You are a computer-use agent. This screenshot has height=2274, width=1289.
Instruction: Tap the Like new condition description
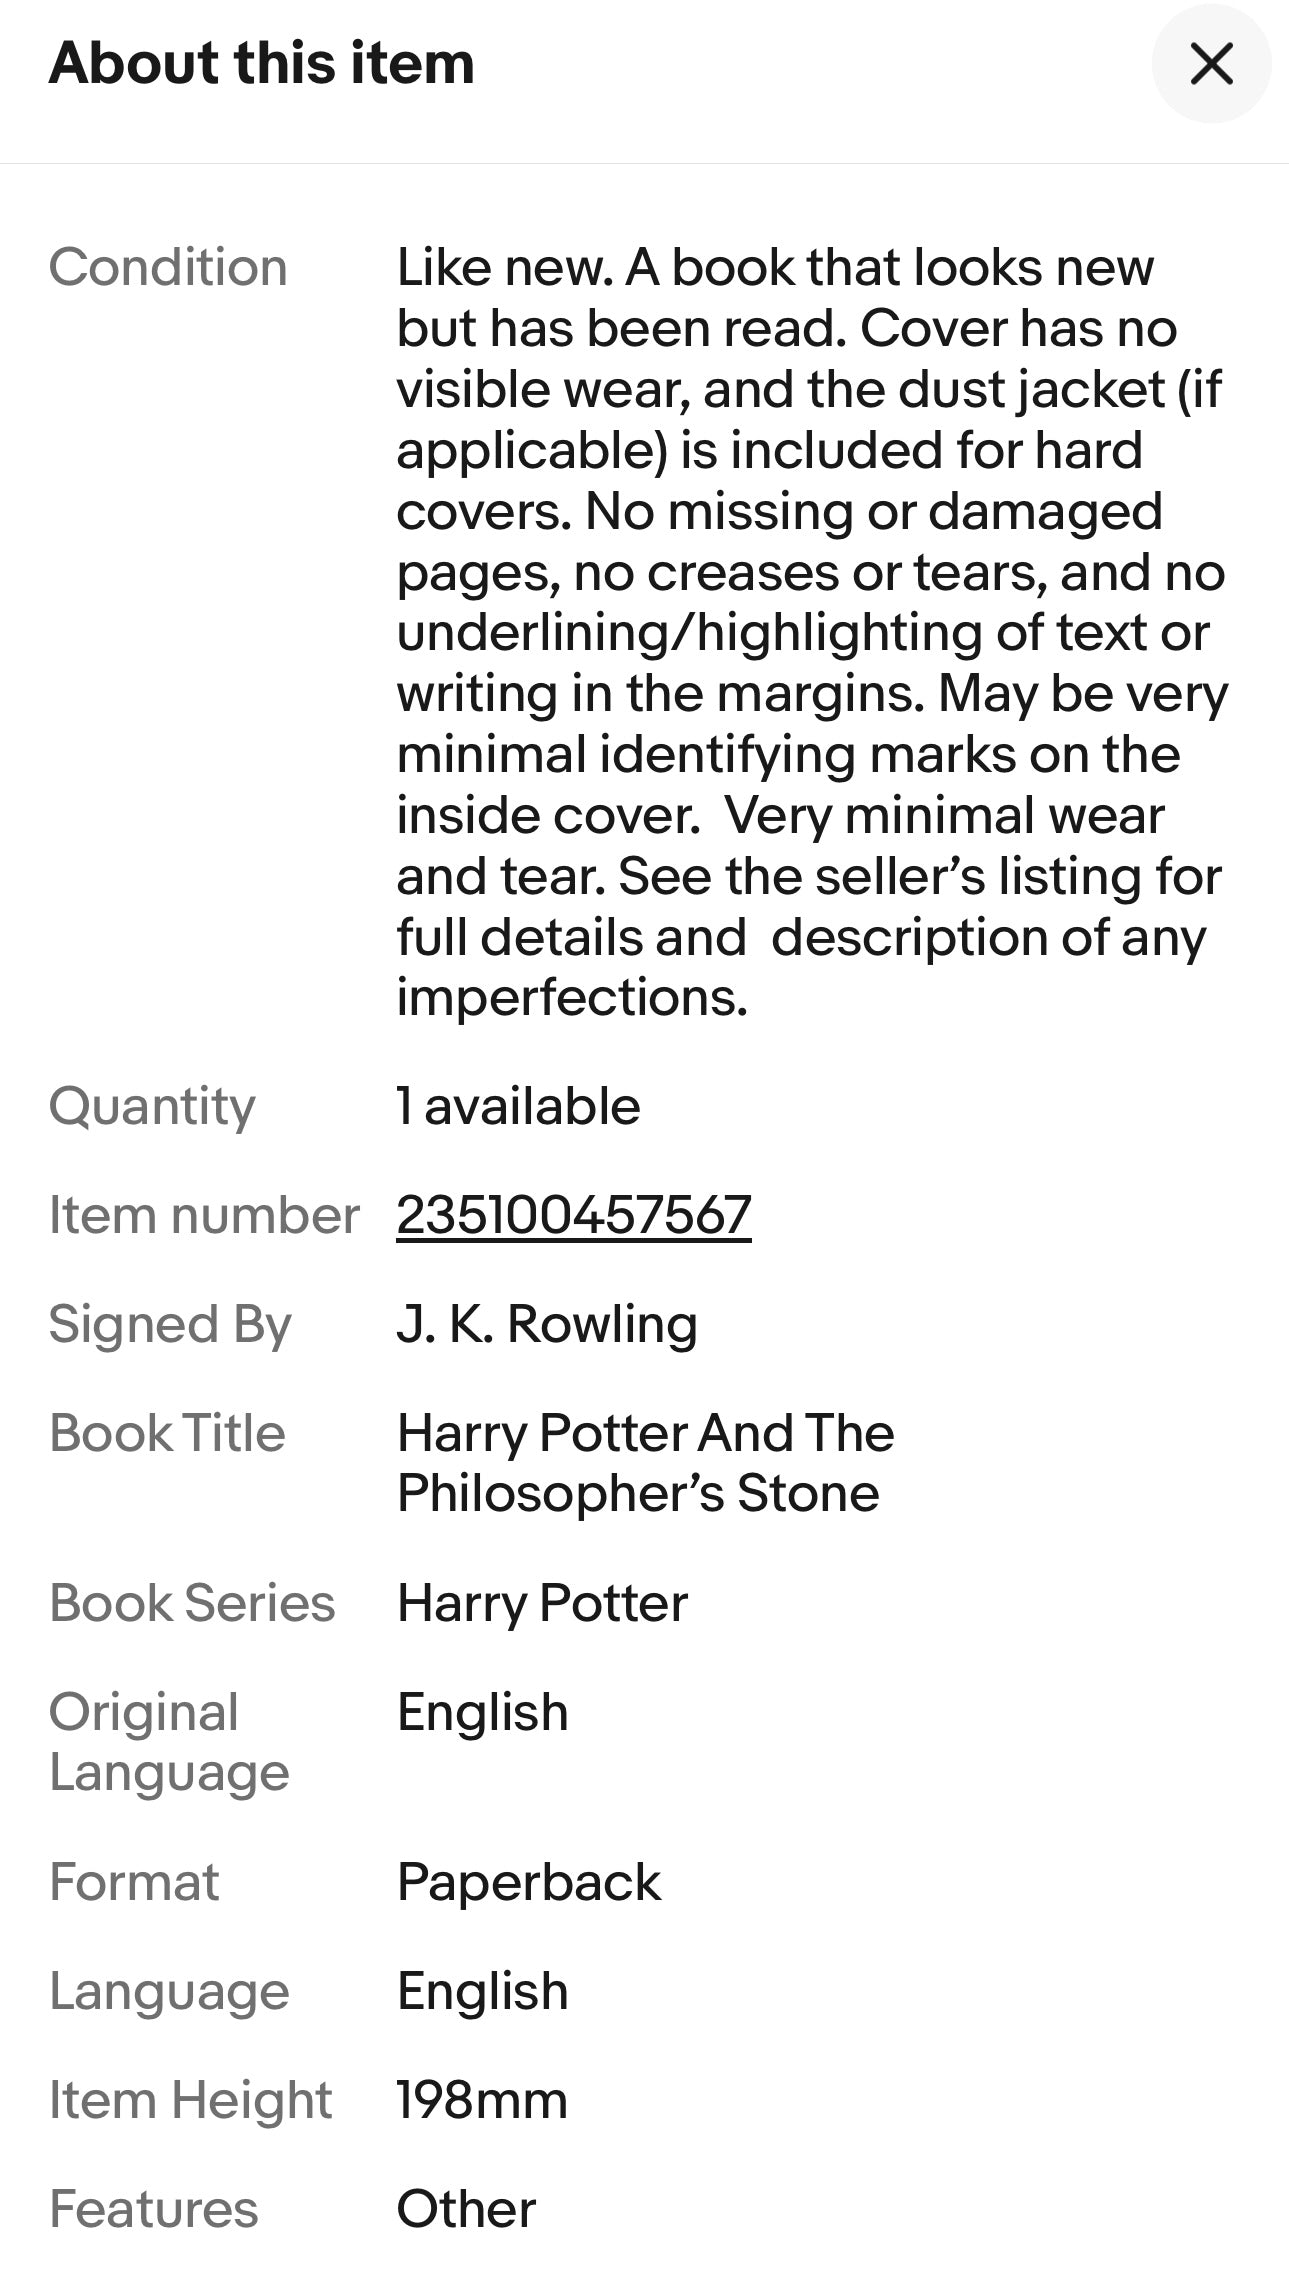(x=810, y=632)
